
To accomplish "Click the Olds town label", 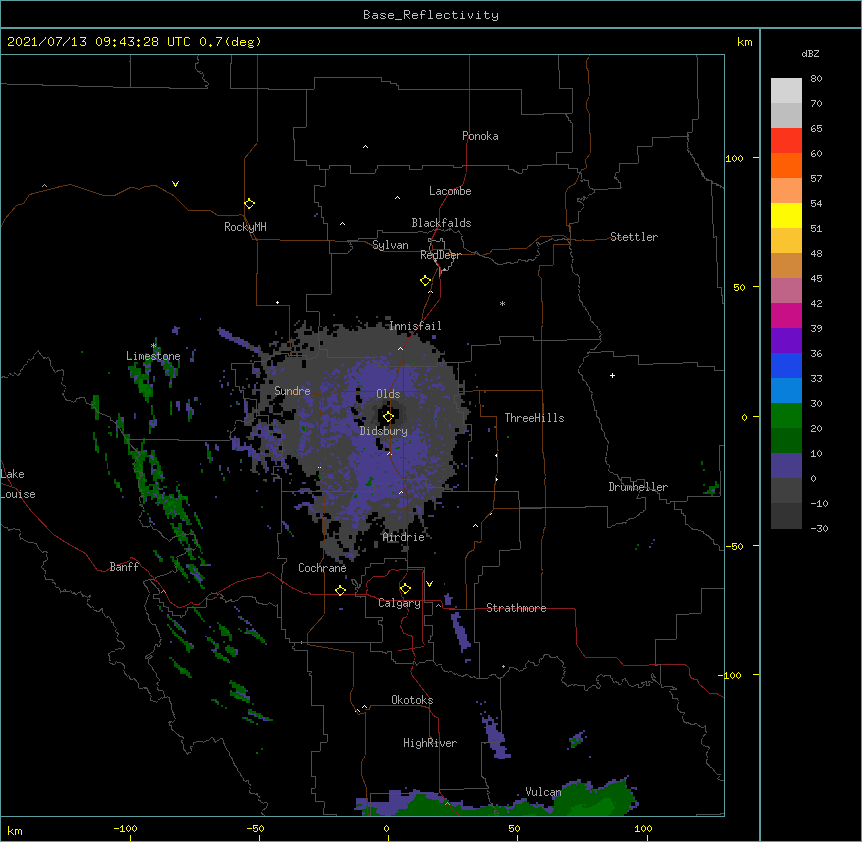I will click(x=388, y=394).
